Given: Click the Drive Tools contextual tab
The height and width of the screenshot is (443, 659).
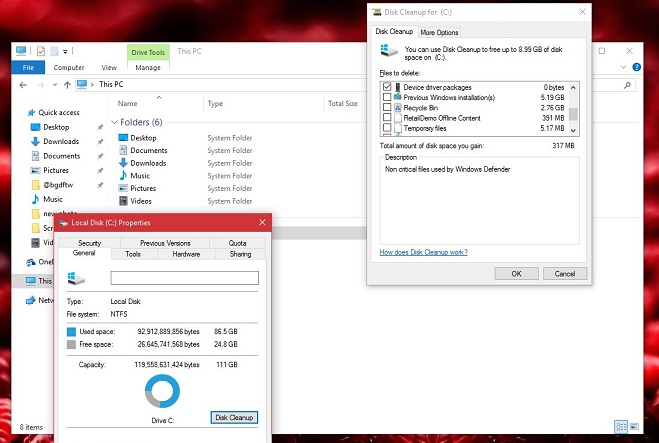Looking at the screenshot, I should coord(148,52).
